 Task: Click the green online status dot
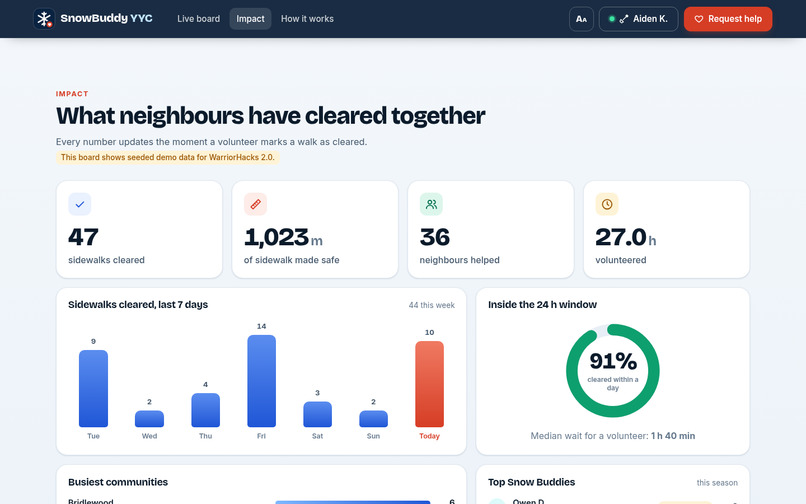click(x=612, y=19)
